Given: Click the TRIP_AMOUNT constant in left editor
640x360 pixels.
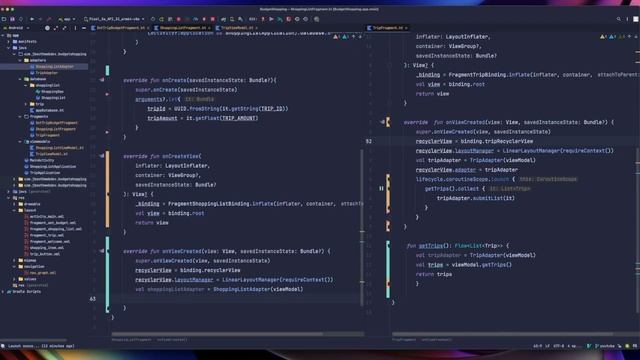Looking at the screenshot, I should pyautogui.click(x=238, y=118).
